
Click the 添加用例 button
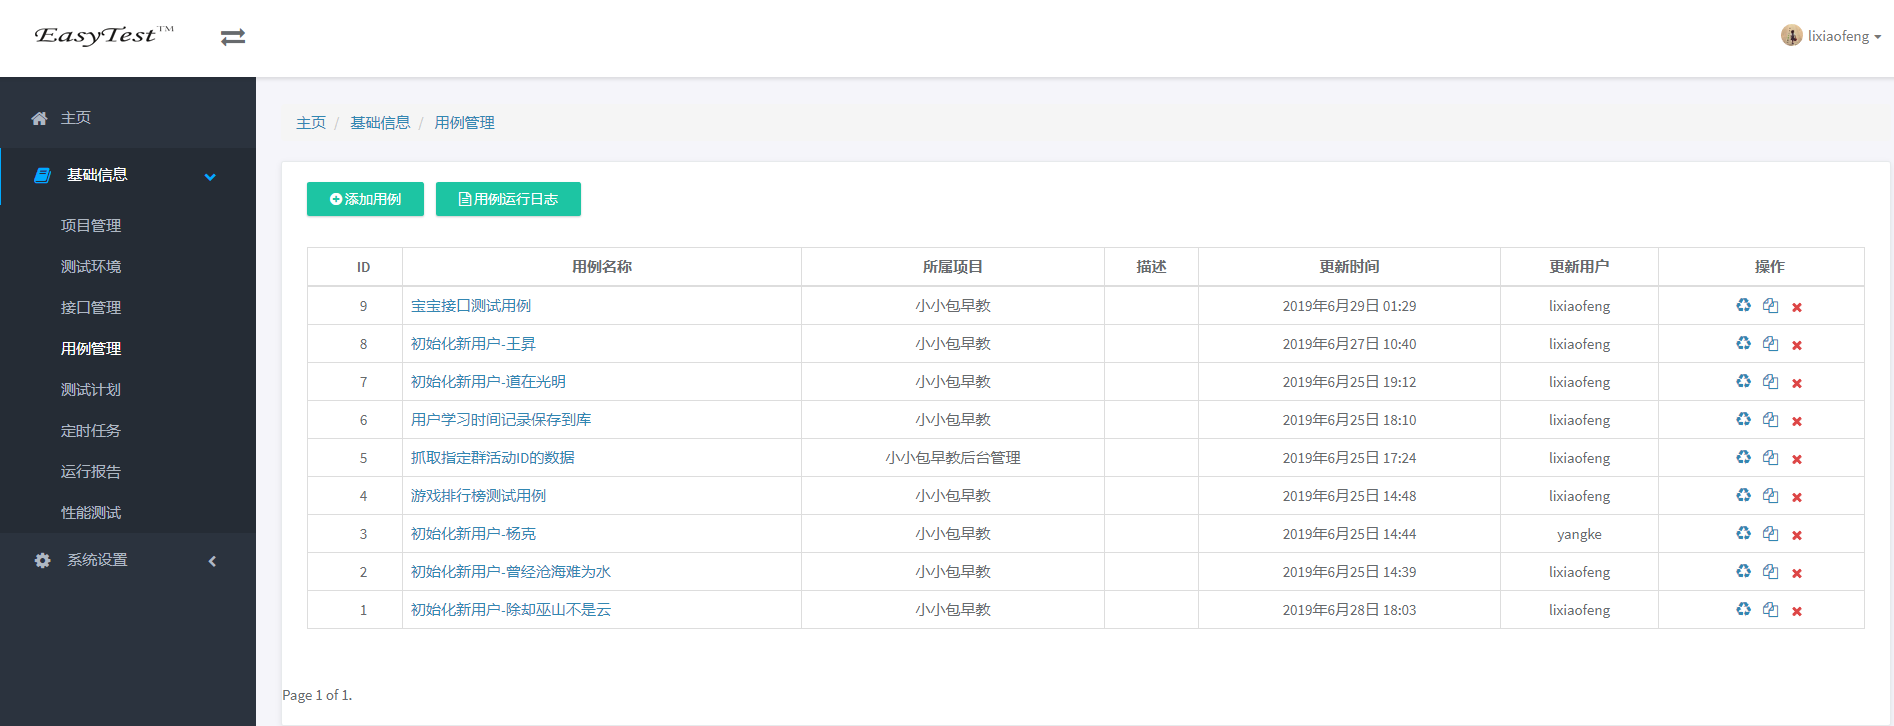[x=365, y=199]
